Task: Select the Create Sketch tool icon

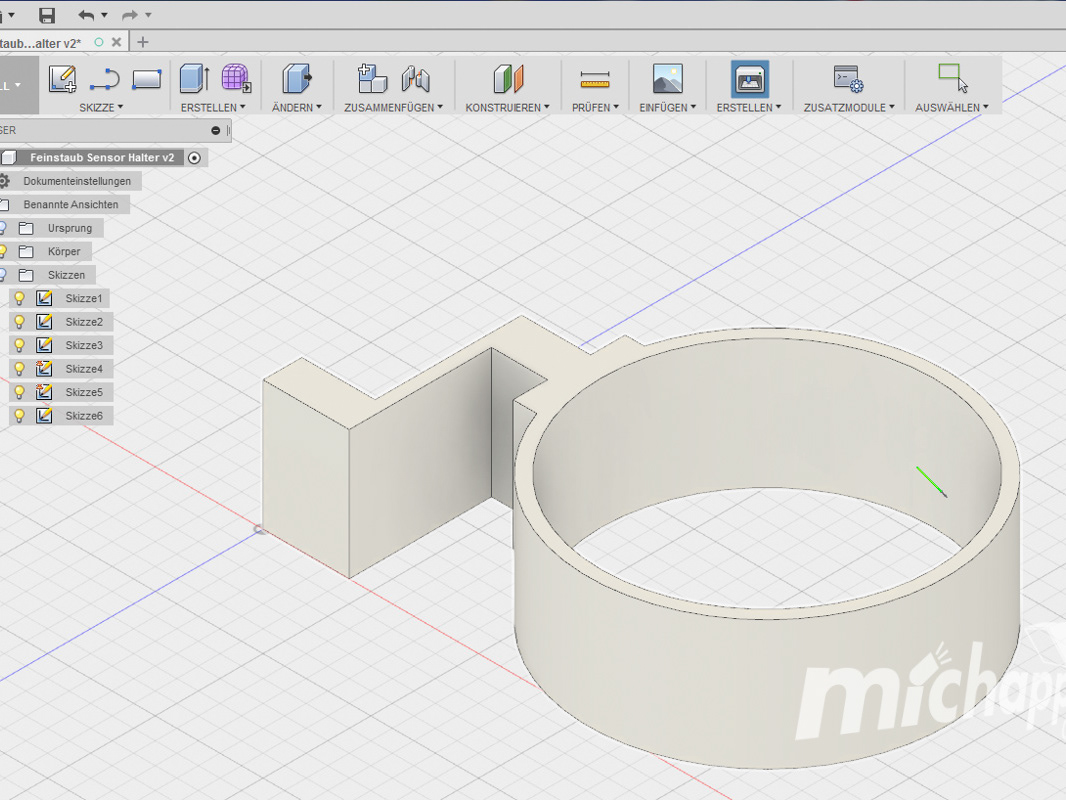Action: [63, 79]
